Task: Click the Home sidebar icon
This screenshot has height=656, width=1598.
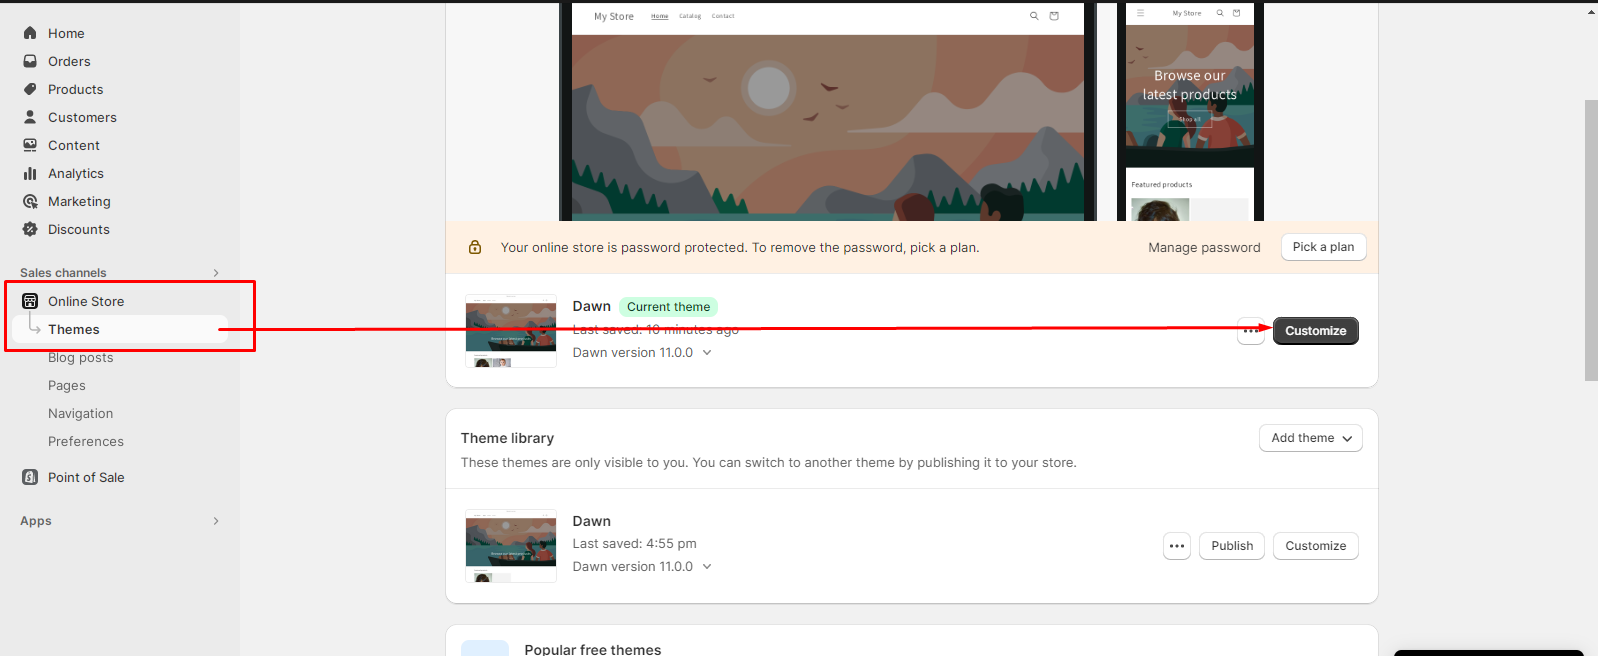Action: tap(30, 33)
